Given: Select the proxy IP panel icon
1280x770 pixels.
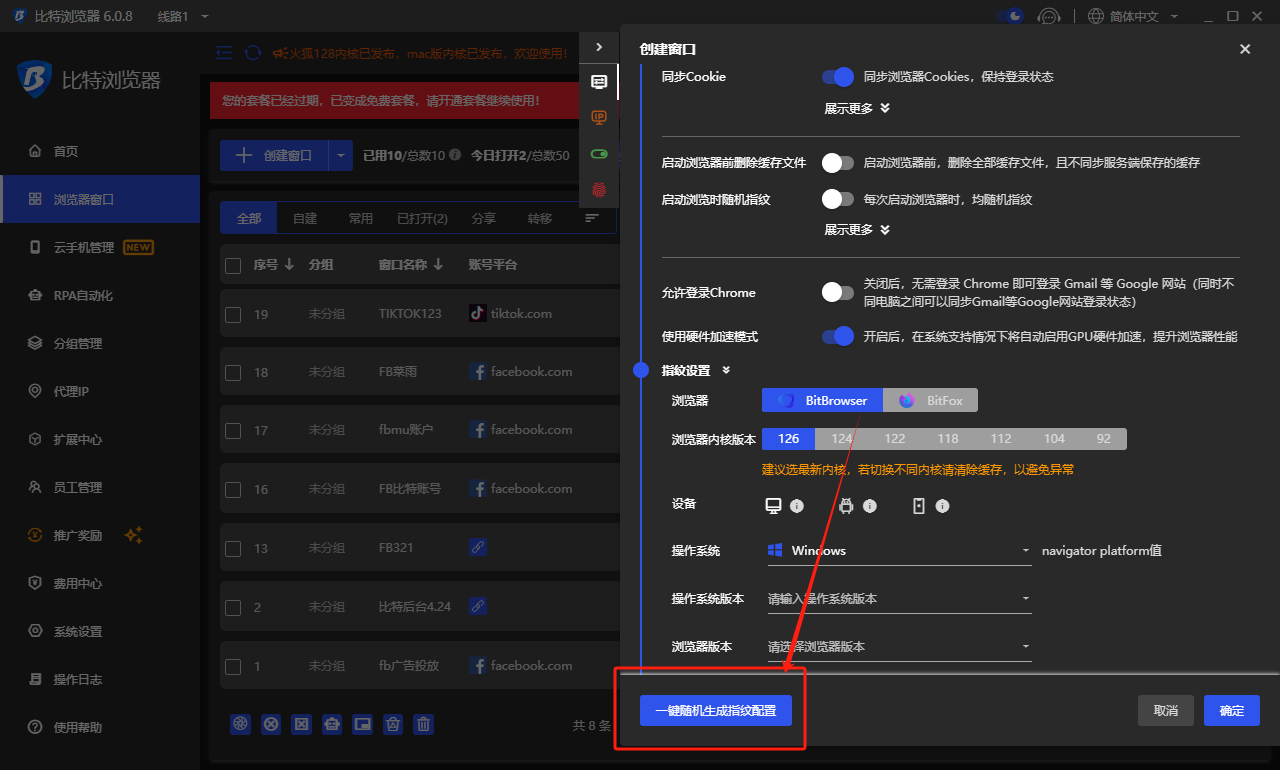Looking at the screenshot, I should tap(599, 117).
